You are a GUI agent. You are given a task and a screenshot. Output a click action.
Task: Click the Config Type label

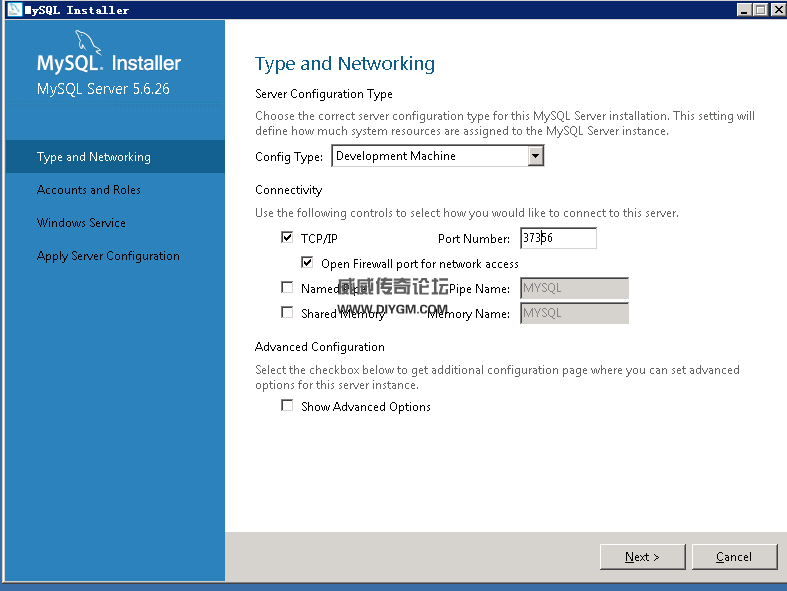click(289, 157)
